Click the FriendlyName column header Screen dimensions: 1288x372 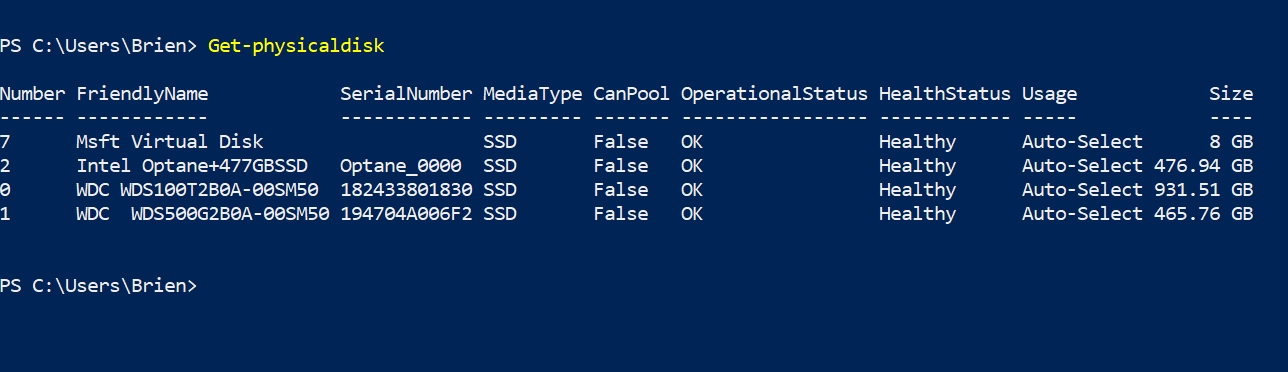coord(142,94)
